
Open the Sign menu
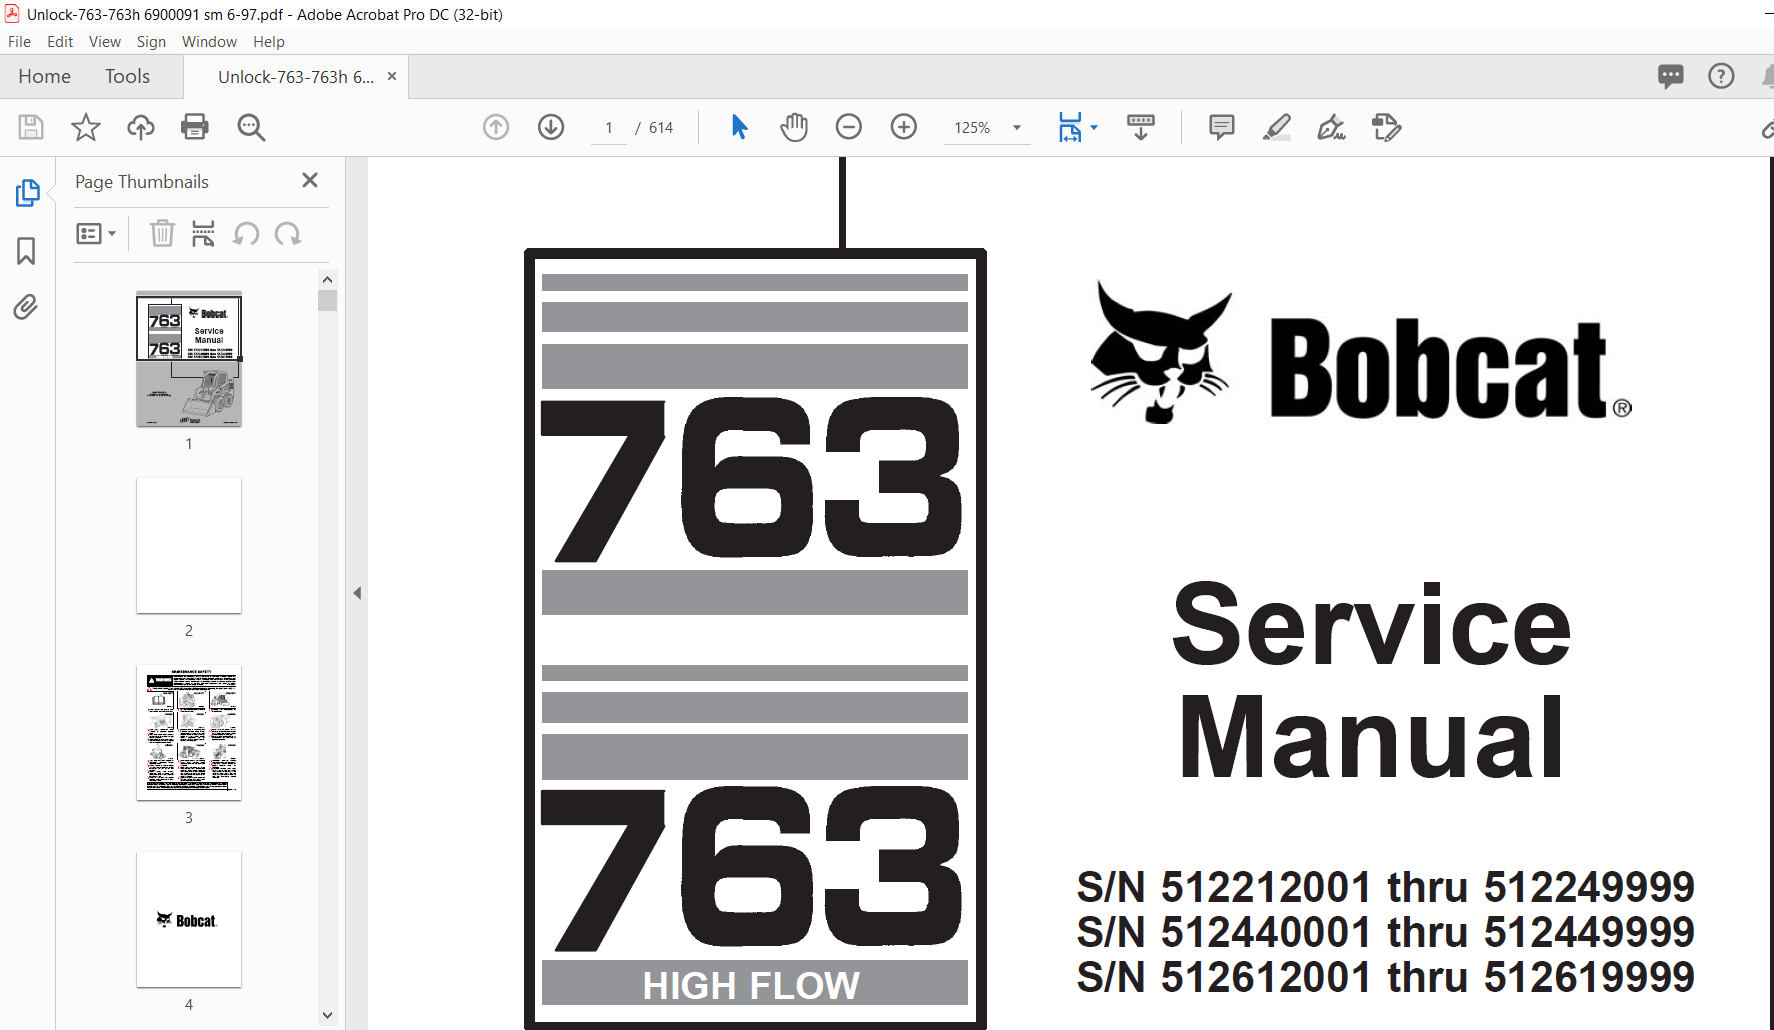[151, 42]
